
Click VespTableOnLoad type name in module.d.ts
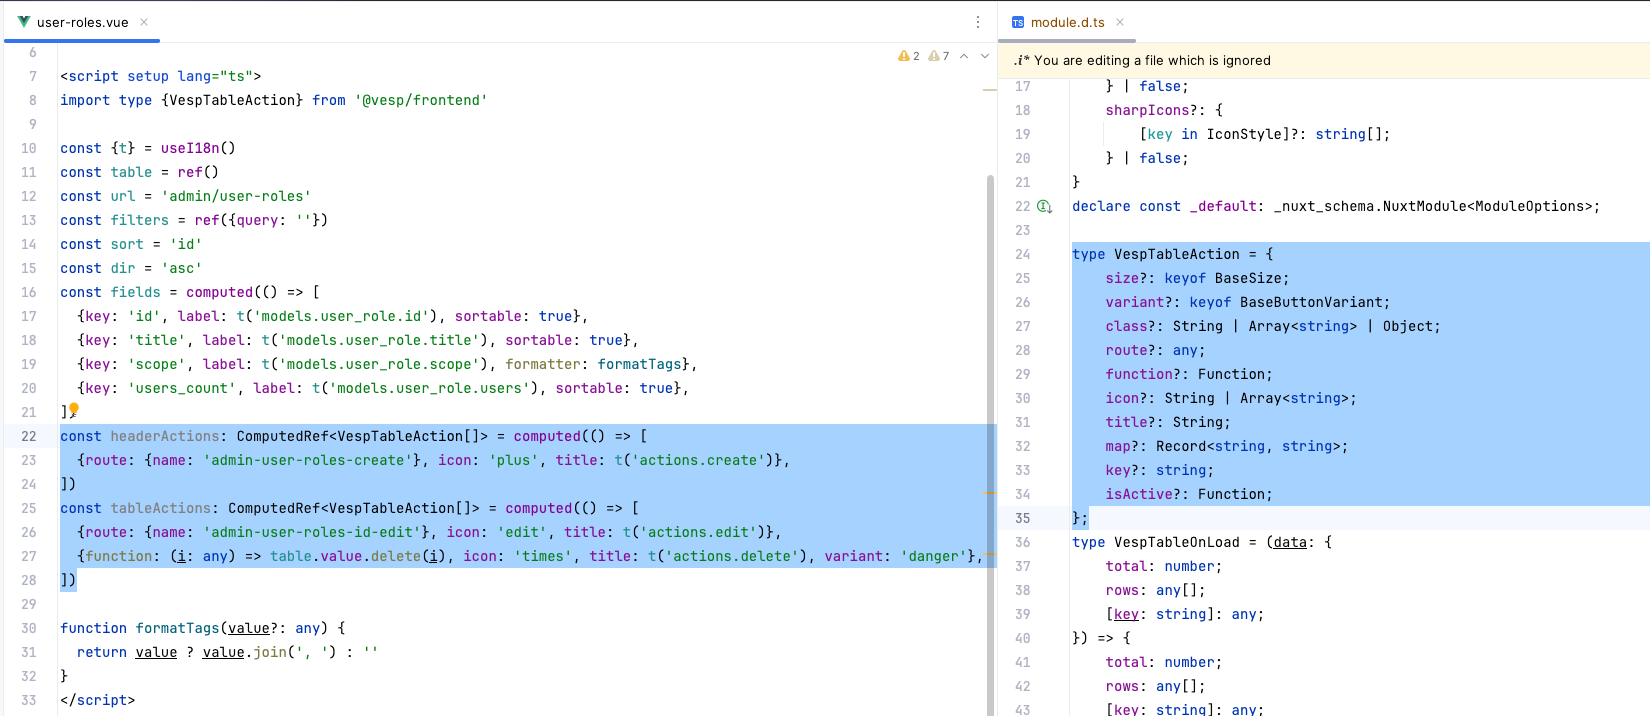[x=1176, y=542]
